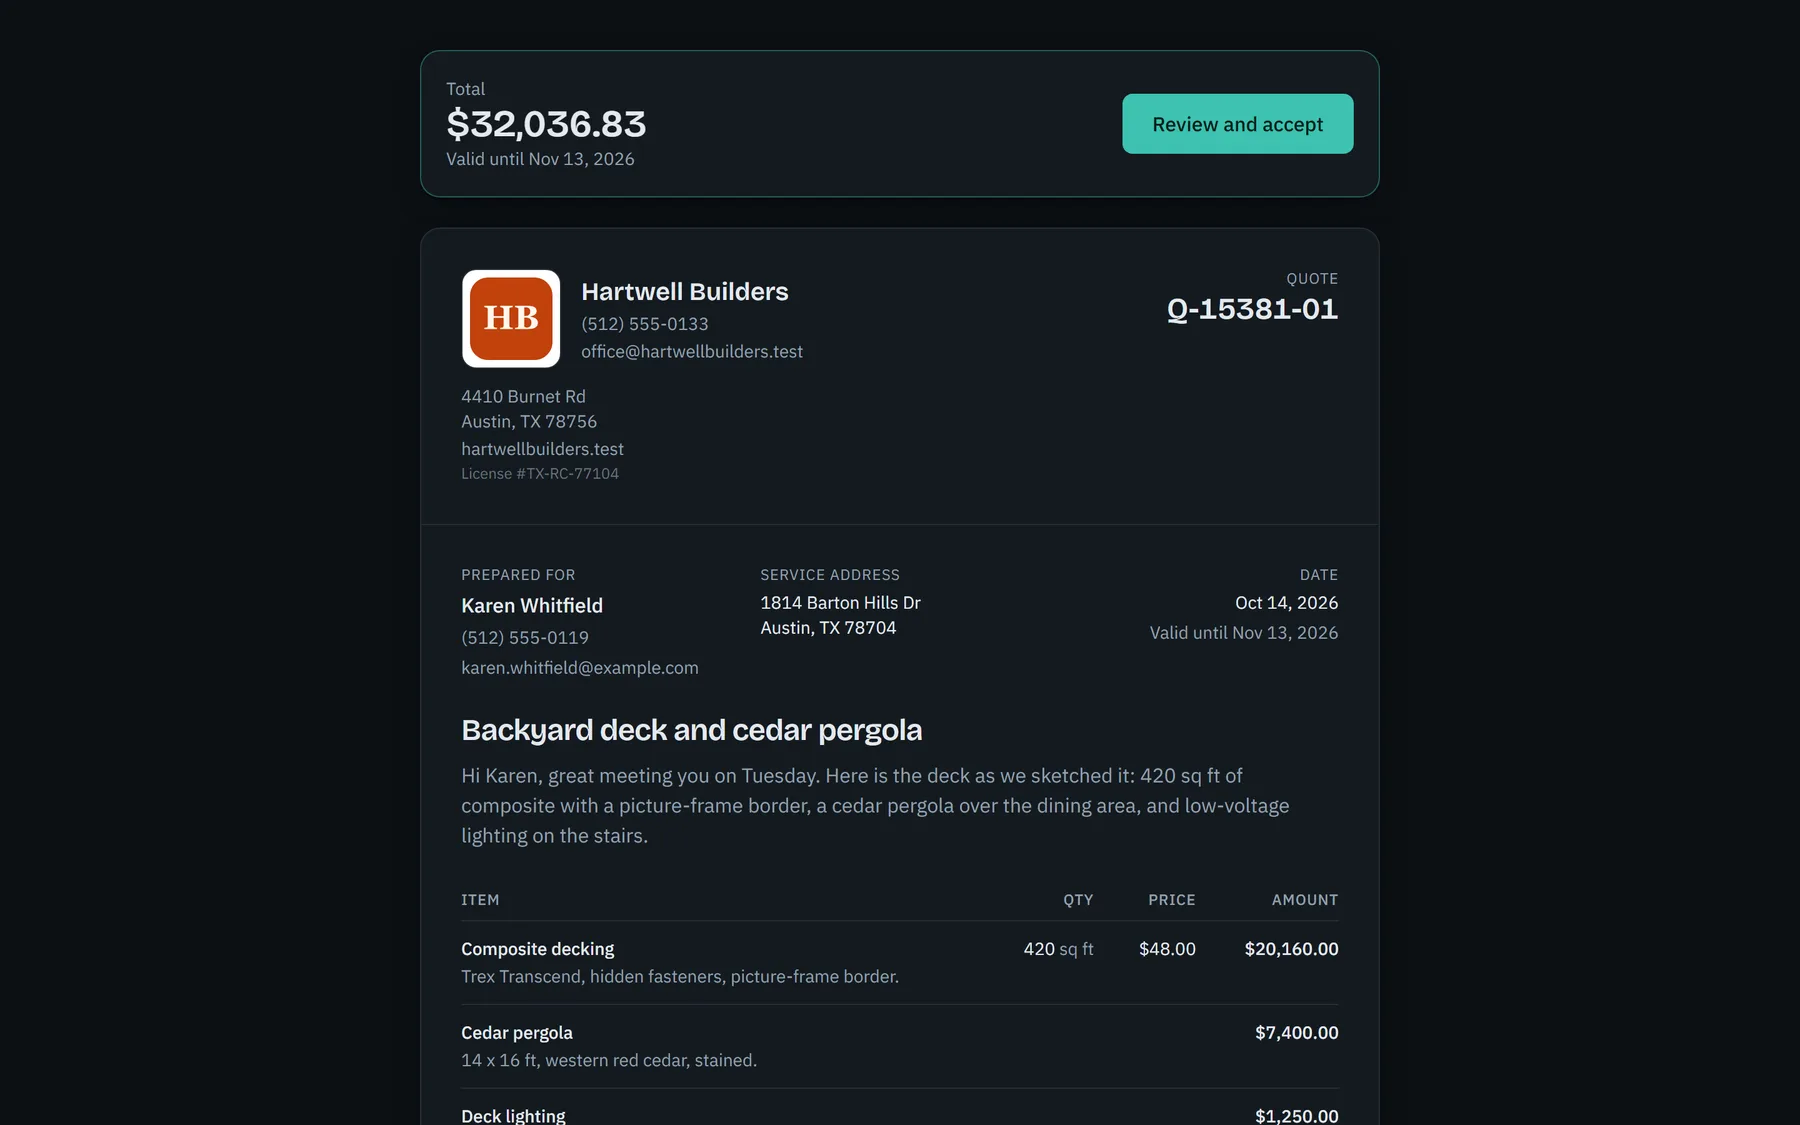Click the Valid until text under the total

[540, 159]
